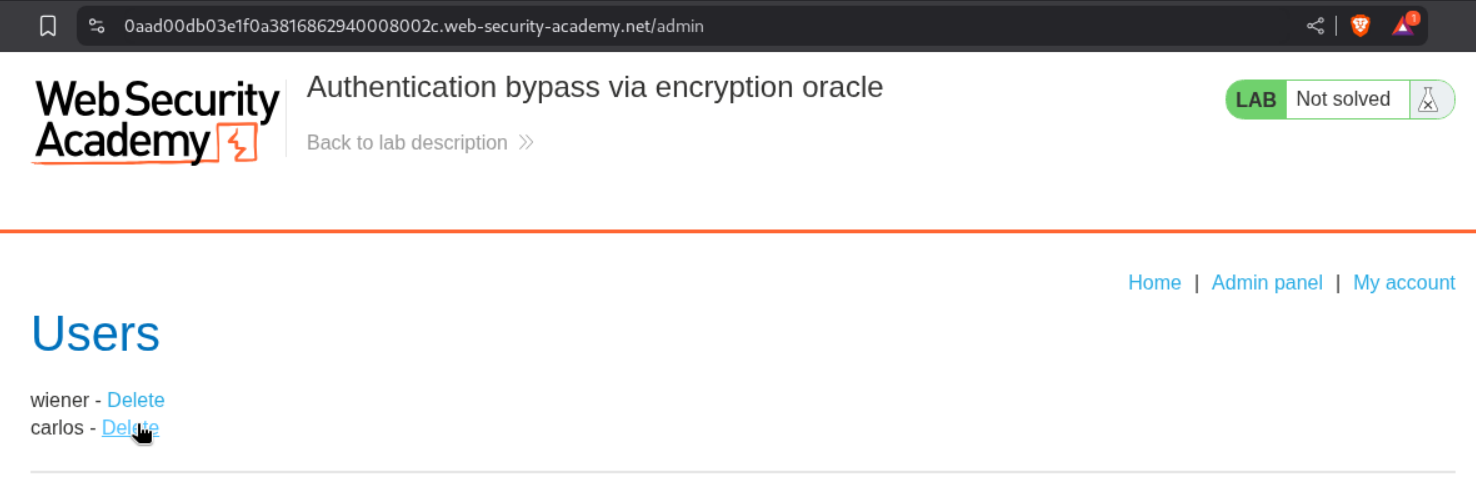Open the Brave Shields lion icon

[1360, 26]
